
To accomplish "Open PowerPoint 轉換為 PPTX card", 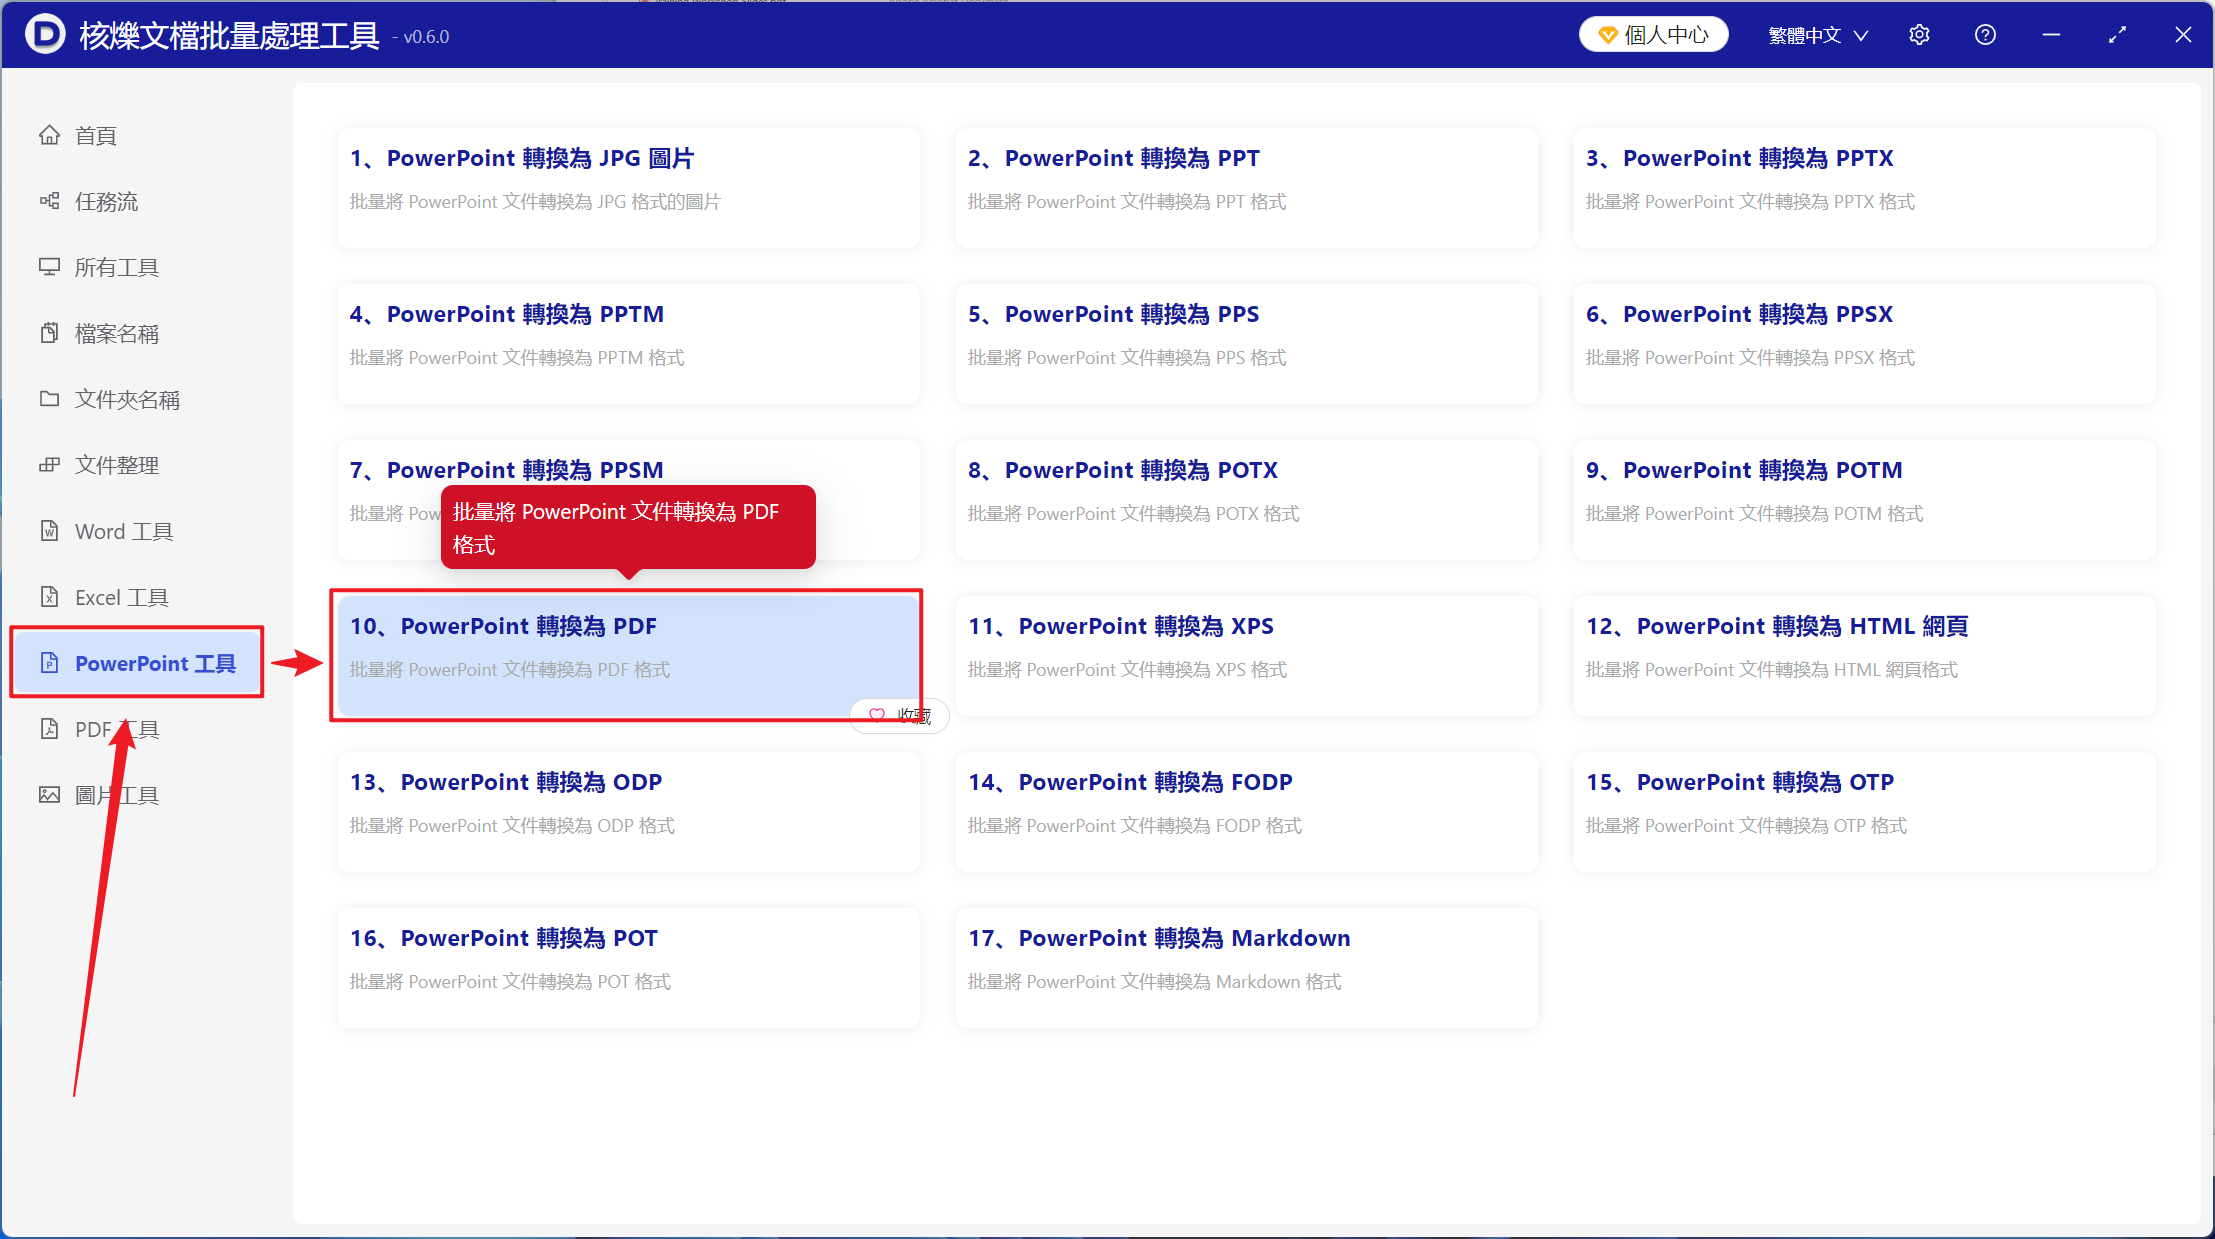I will click(x=1864, y=187).
